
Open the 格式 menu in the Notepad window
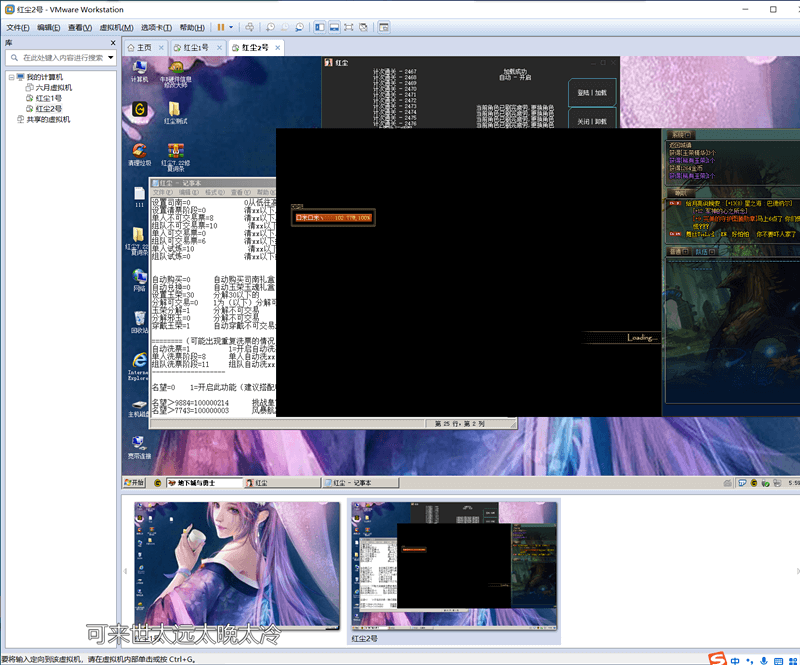(x=215, y=192)
